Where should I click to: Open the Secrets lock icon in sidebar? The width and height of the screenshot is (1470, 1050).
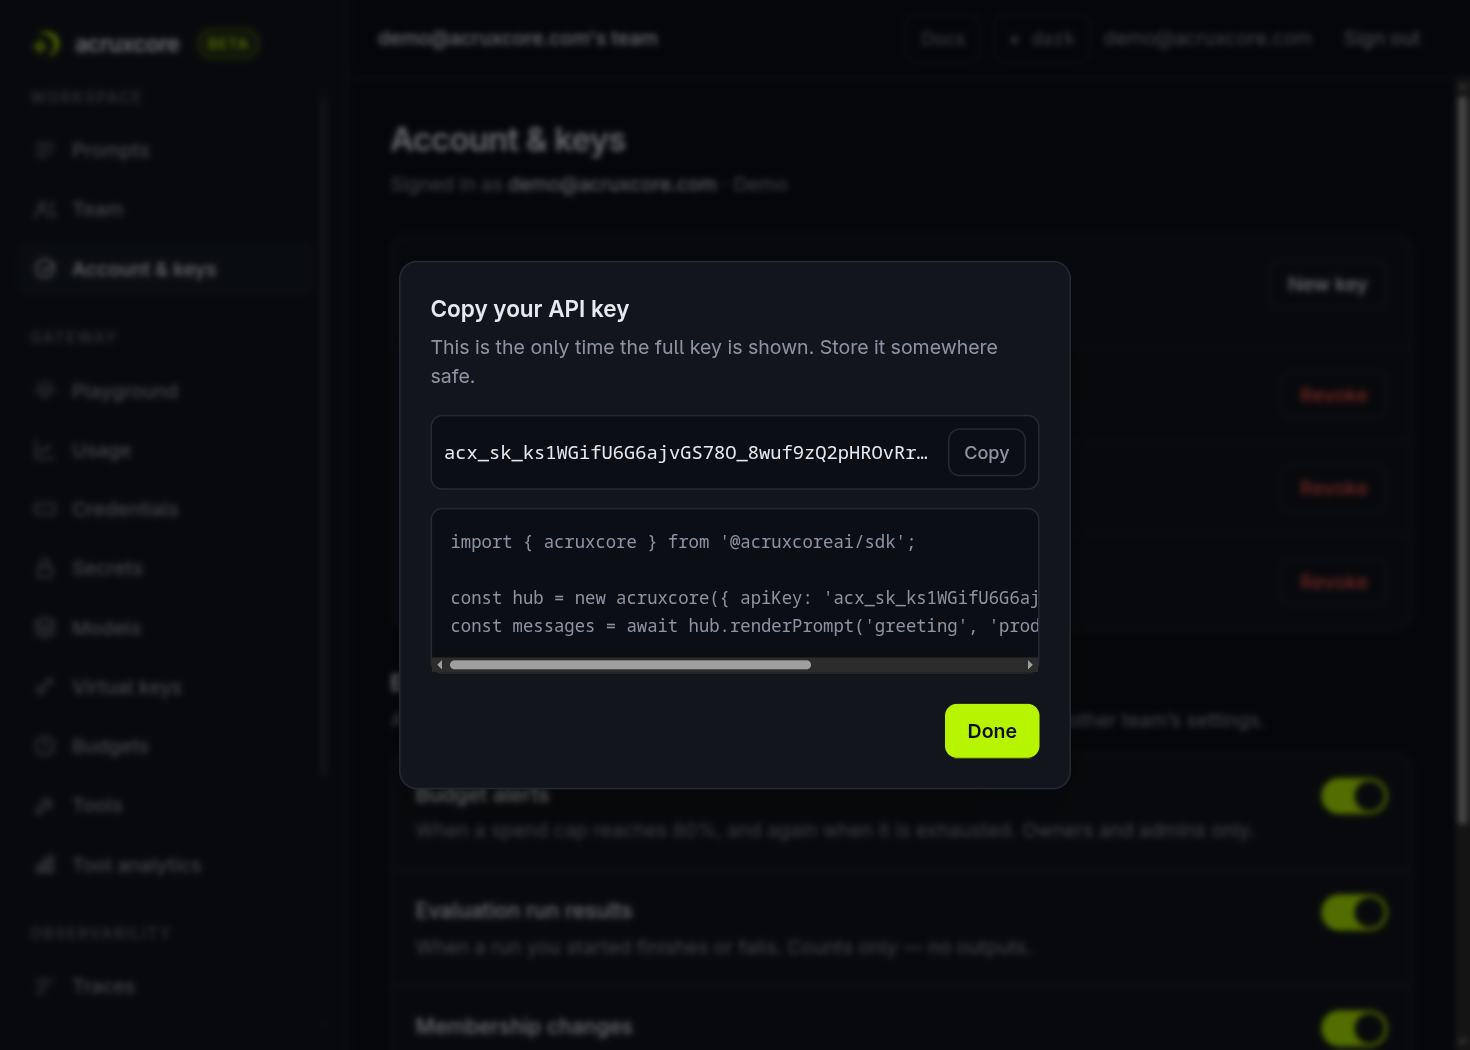point(44,568)
